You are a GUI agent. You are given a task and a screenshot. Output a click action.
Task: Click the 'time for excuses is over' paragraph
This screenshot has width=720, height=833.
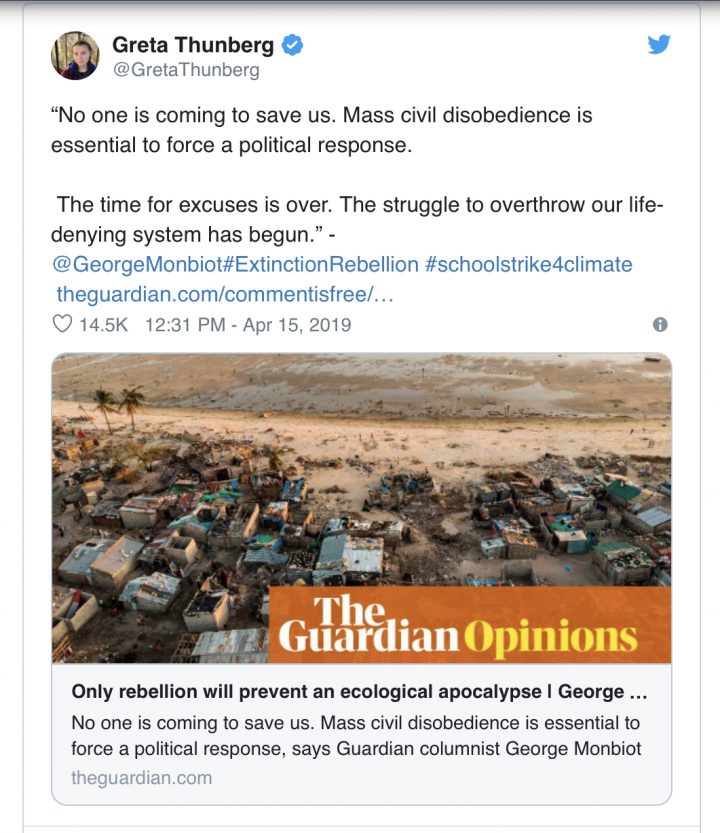[x=360, y=219]
